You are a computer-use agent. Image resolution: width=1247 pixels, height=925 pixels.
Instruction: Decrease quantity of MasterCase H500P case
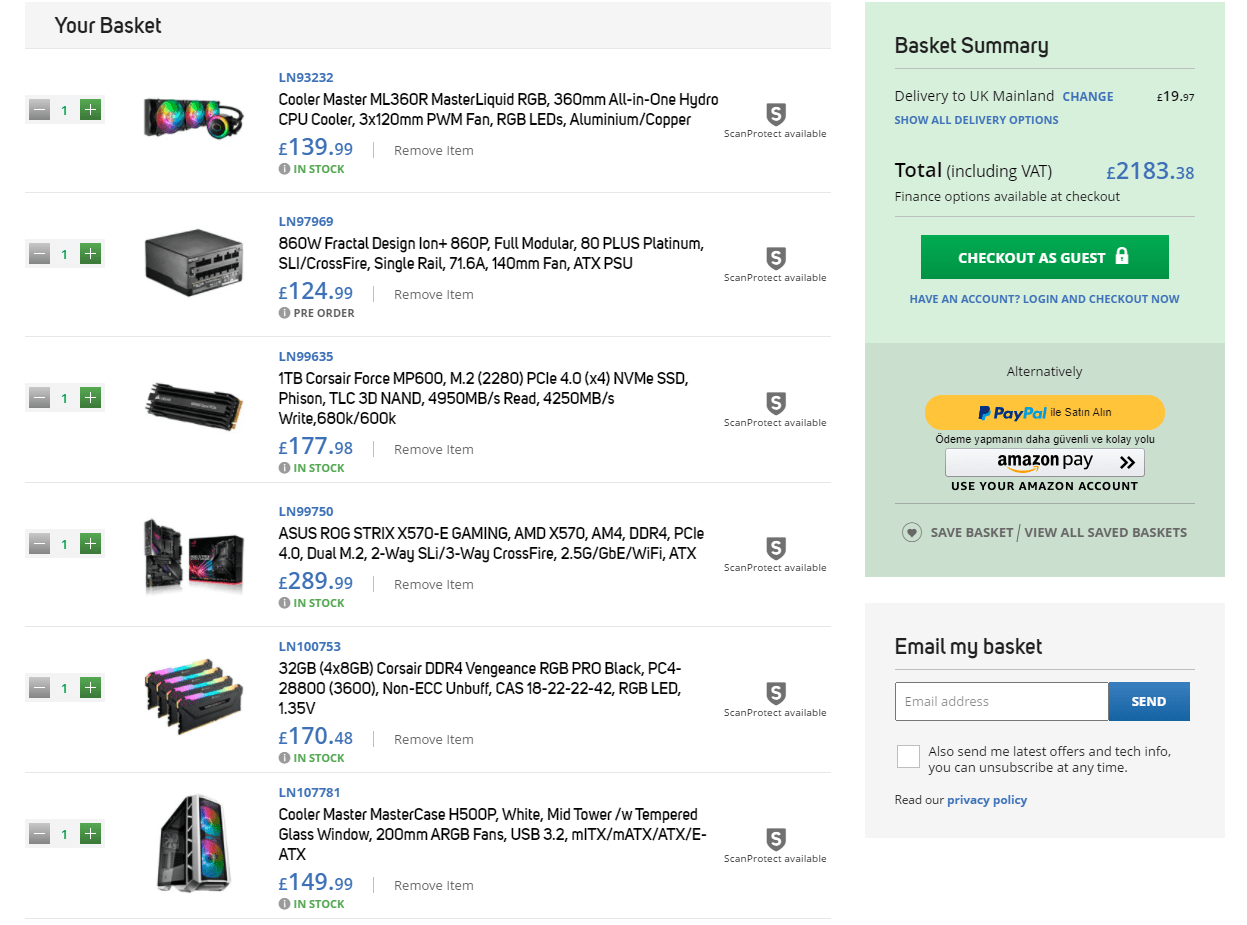point(40,834)
